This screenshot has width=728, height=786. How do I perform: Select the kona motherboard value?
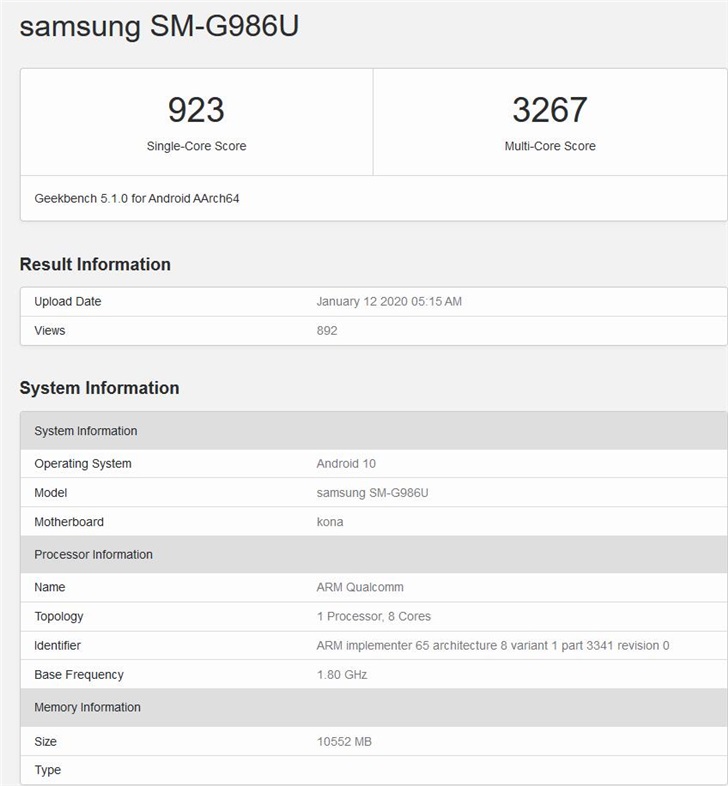click(330, 521)
